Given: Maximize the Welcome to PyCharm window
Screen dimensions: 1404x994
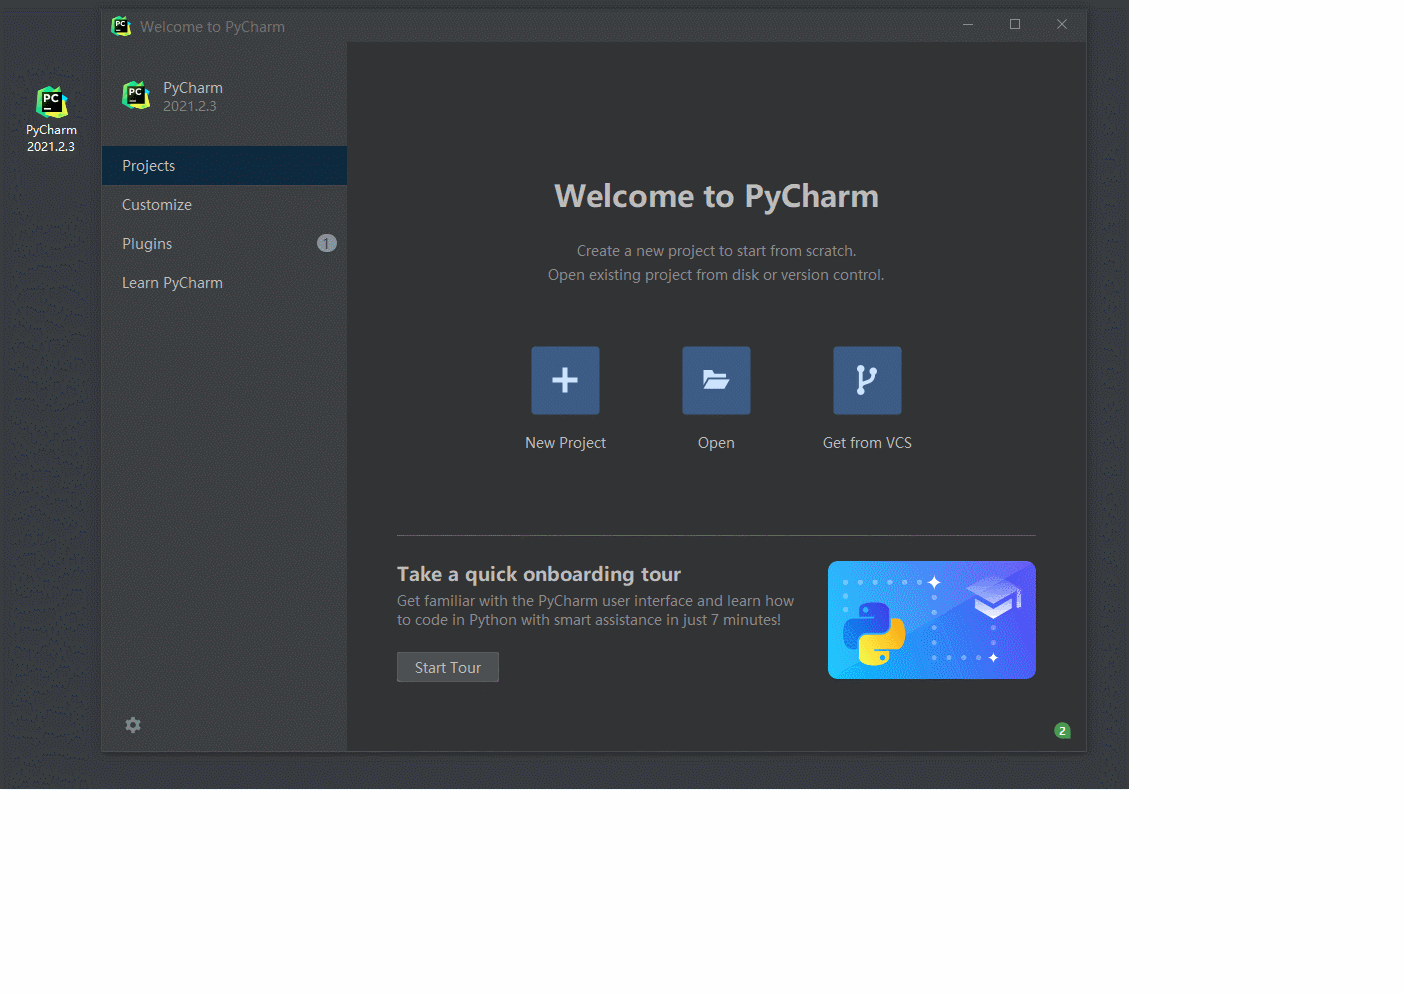Looking at the screenshot, I should [1015, 25].
